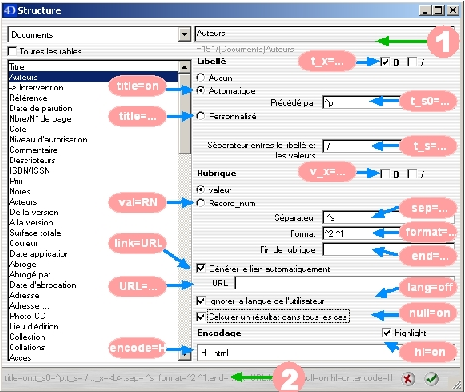Click the field list scroll down arrow
Viewport: 465px width, 392px height.
click(184, 354)
